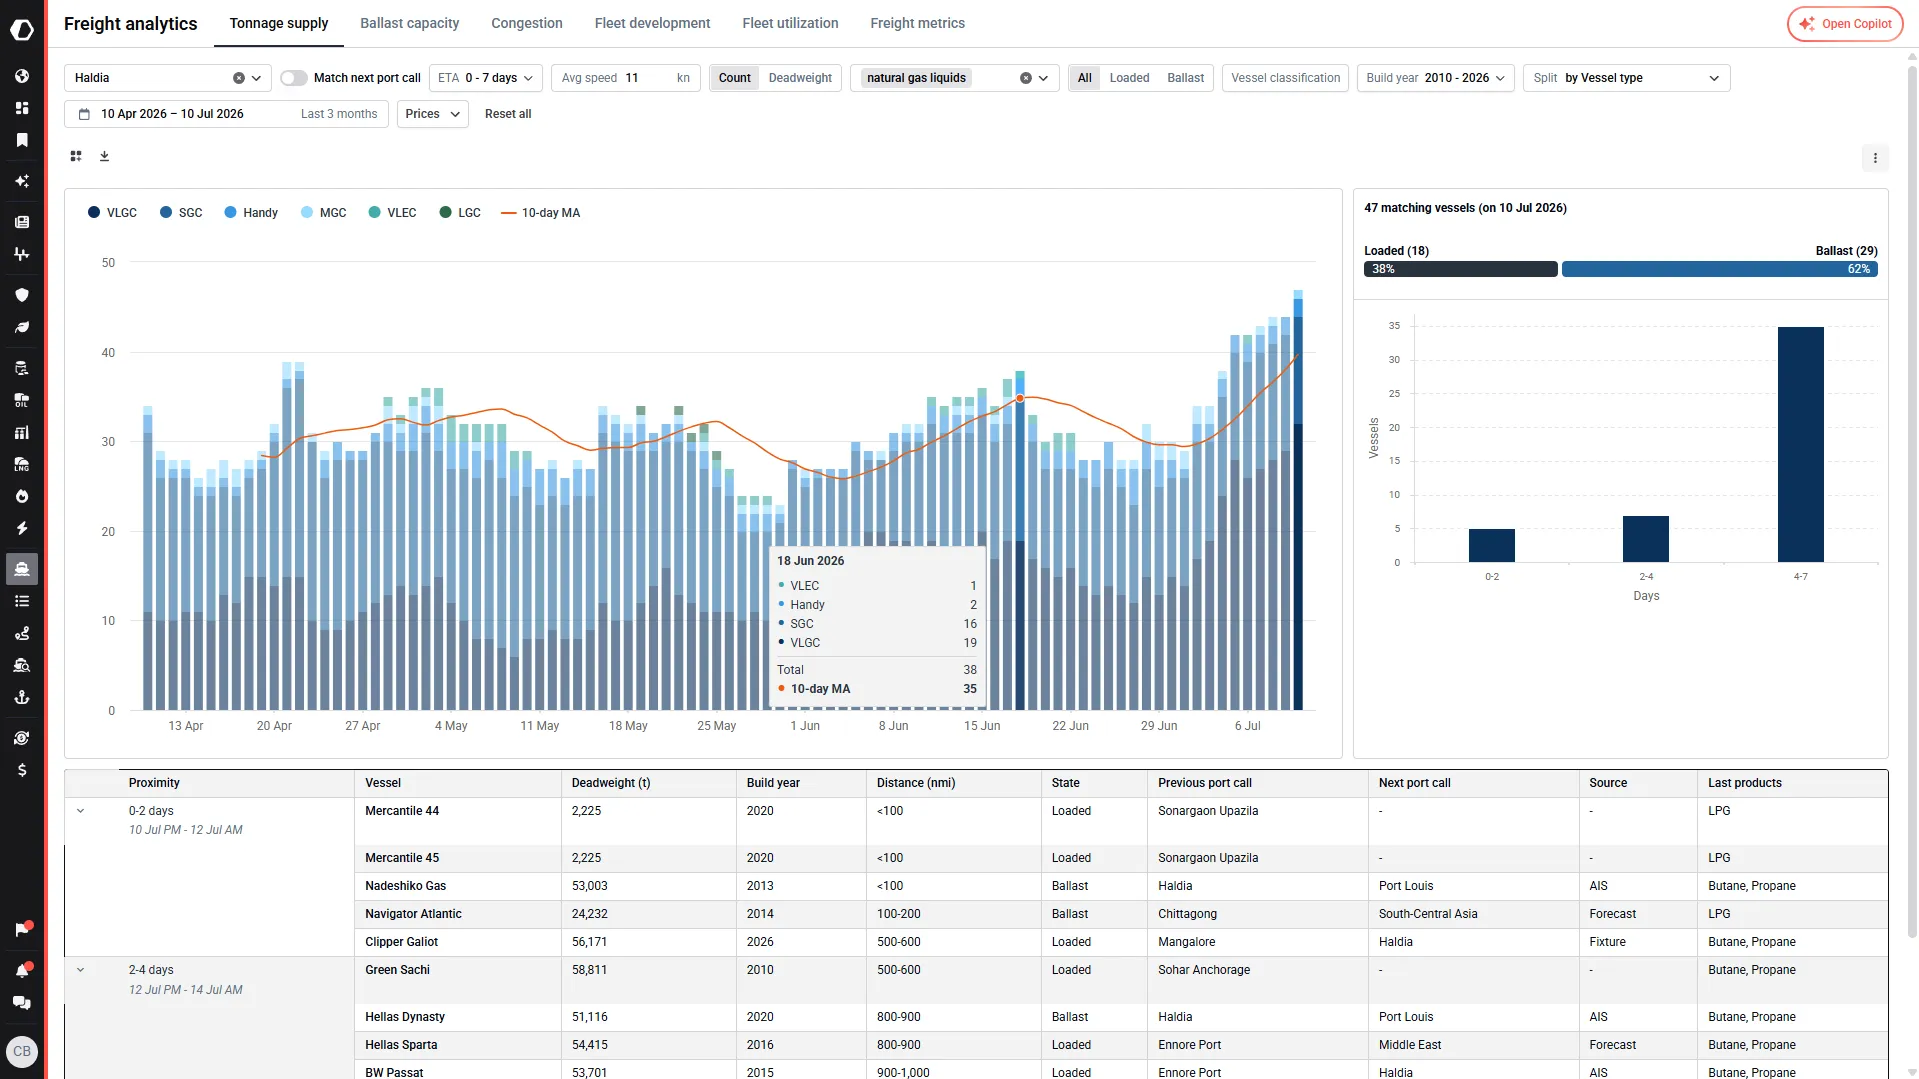
Task: Toggle the VLGC legend color swatch
Action: (94, 213)
